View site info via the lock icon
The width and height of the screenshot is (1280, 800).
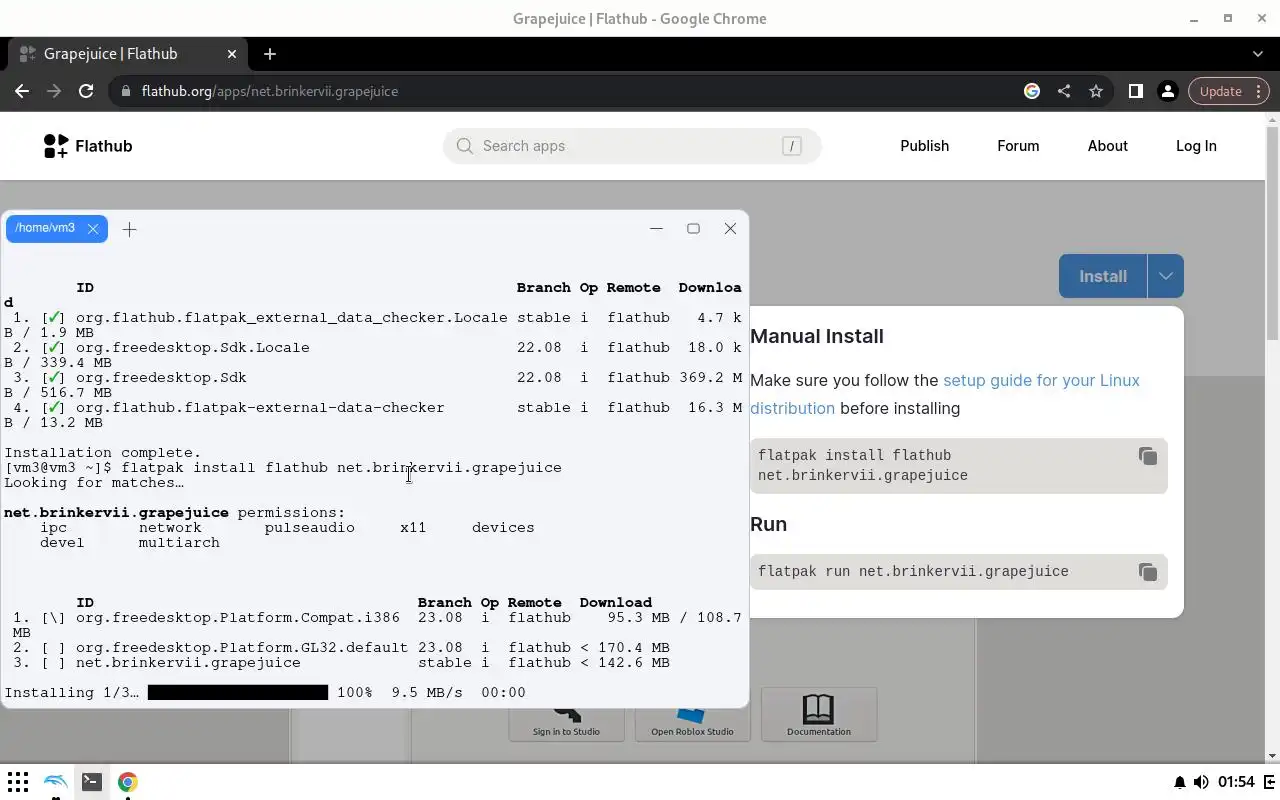pos(125,91)
